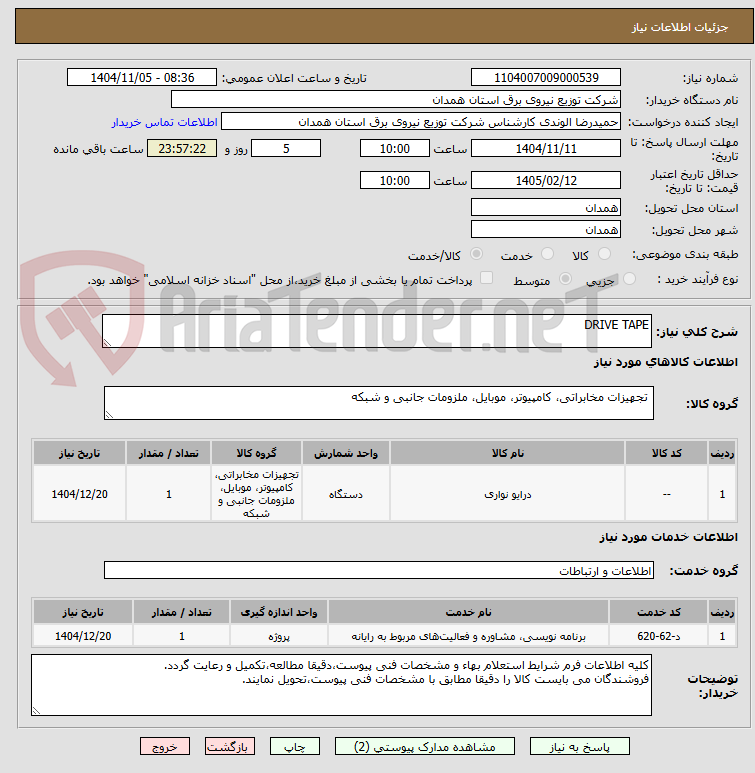Click the اطلاعات خدمات مورد نیاز section heading
The image size is (755, 773).
pos(669,536)
